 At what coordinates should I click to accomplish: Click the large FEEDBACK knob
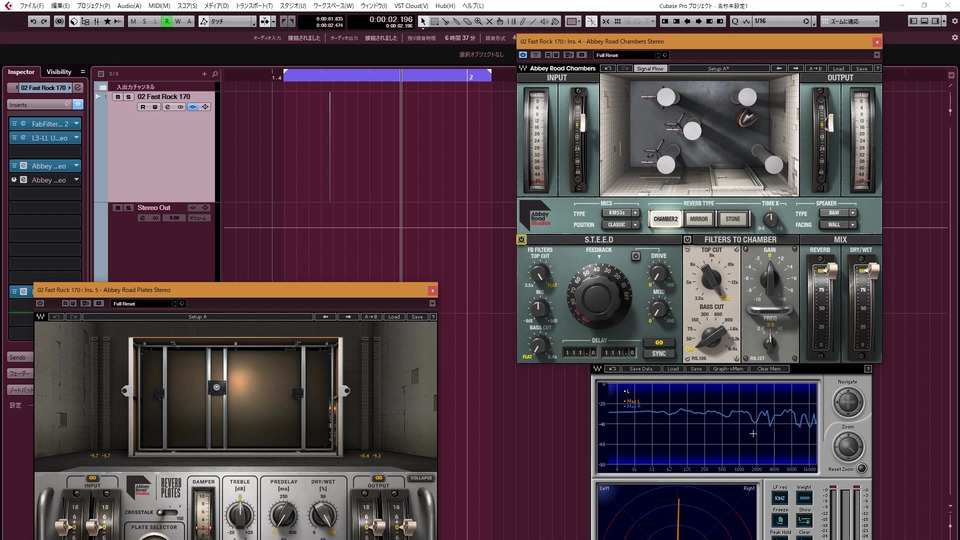tap(599, 298)
